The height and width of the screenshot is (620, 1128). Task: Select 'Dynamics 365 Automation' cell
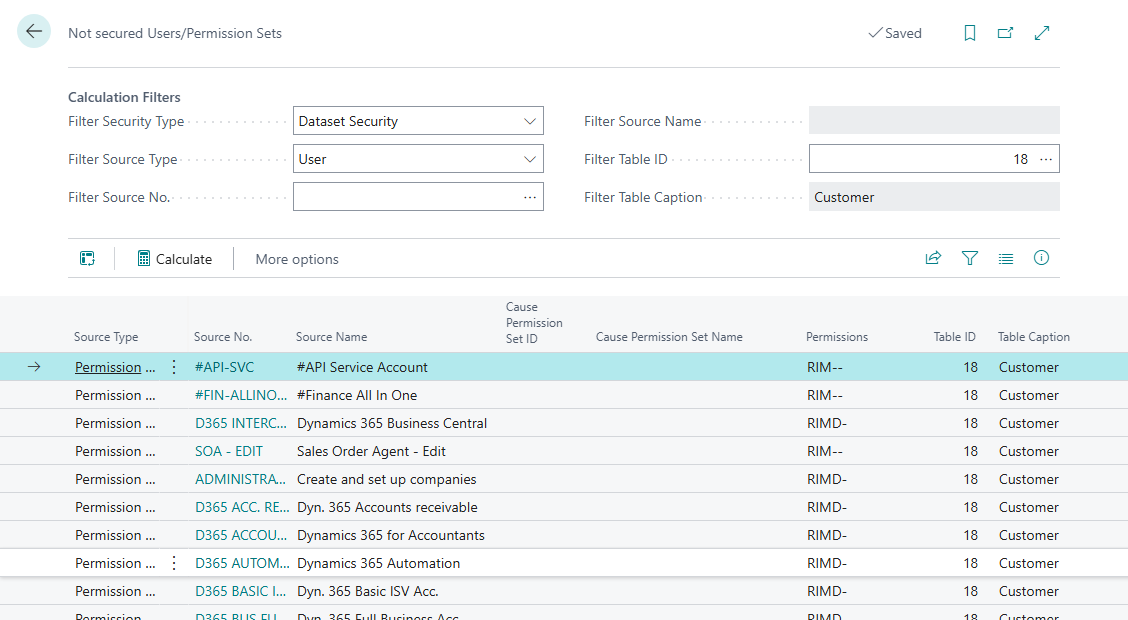(378, 563)
